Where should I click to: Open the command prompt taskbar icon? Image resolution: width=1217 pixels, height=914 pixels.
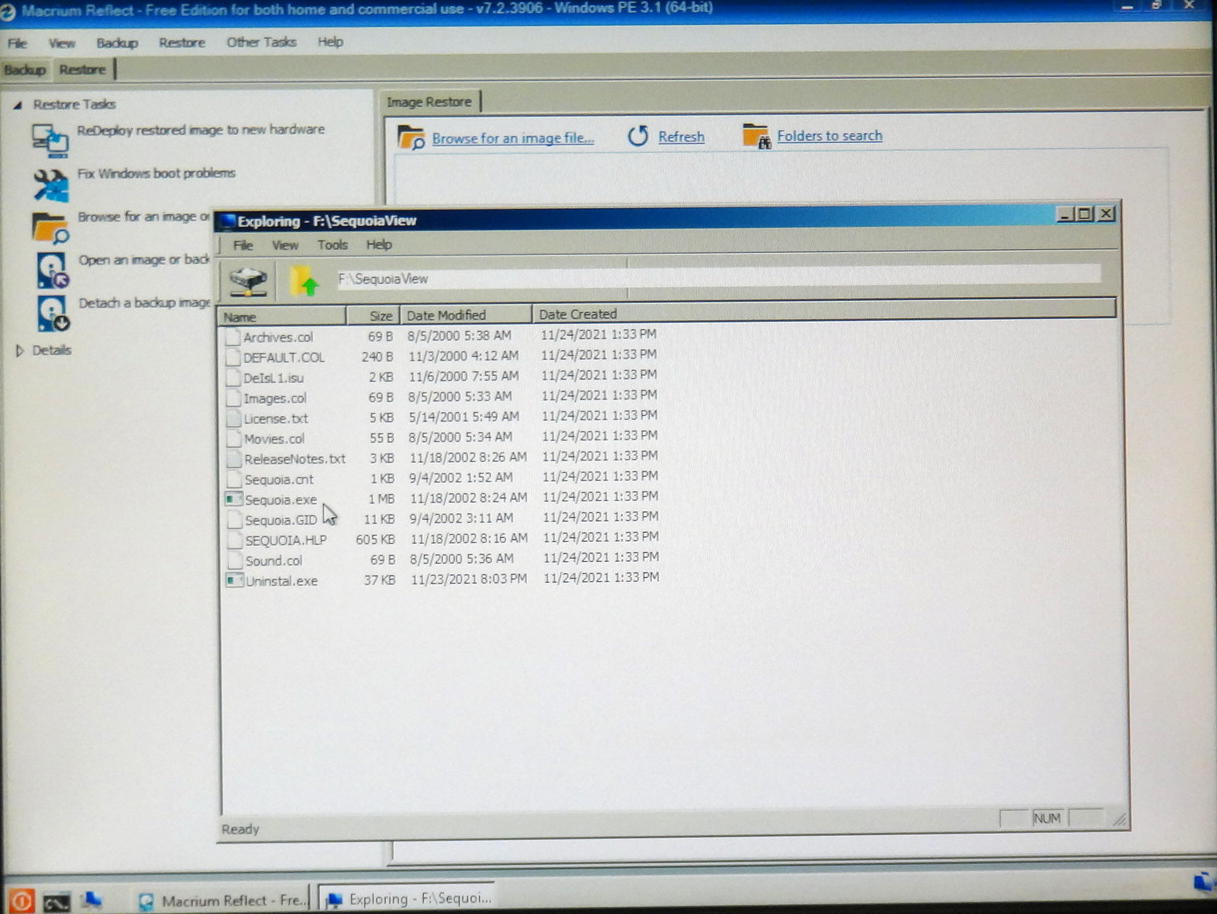[56, 902]
